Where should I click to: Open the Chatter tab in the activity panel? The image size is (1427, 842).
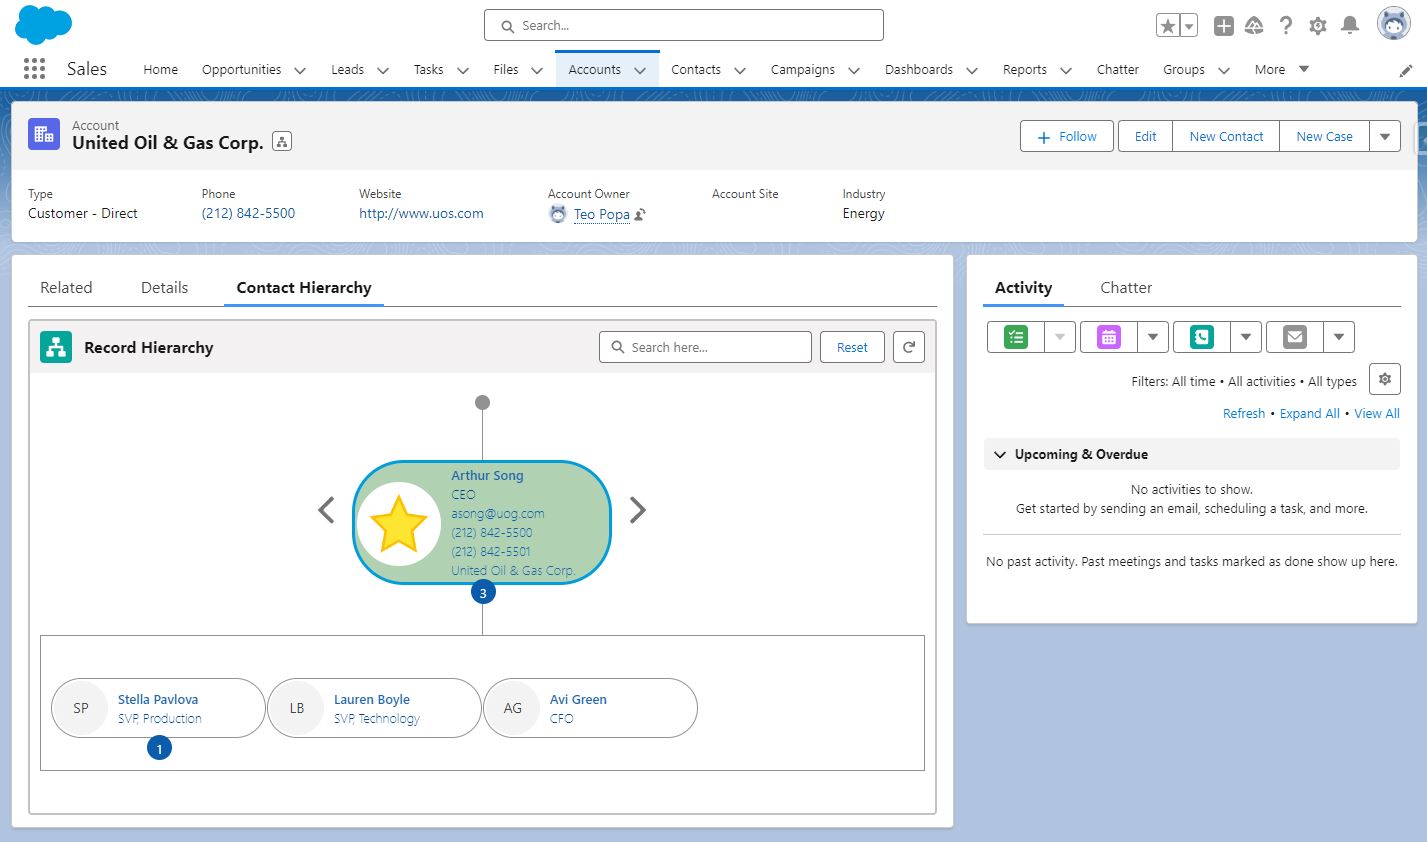[1126, 287]
